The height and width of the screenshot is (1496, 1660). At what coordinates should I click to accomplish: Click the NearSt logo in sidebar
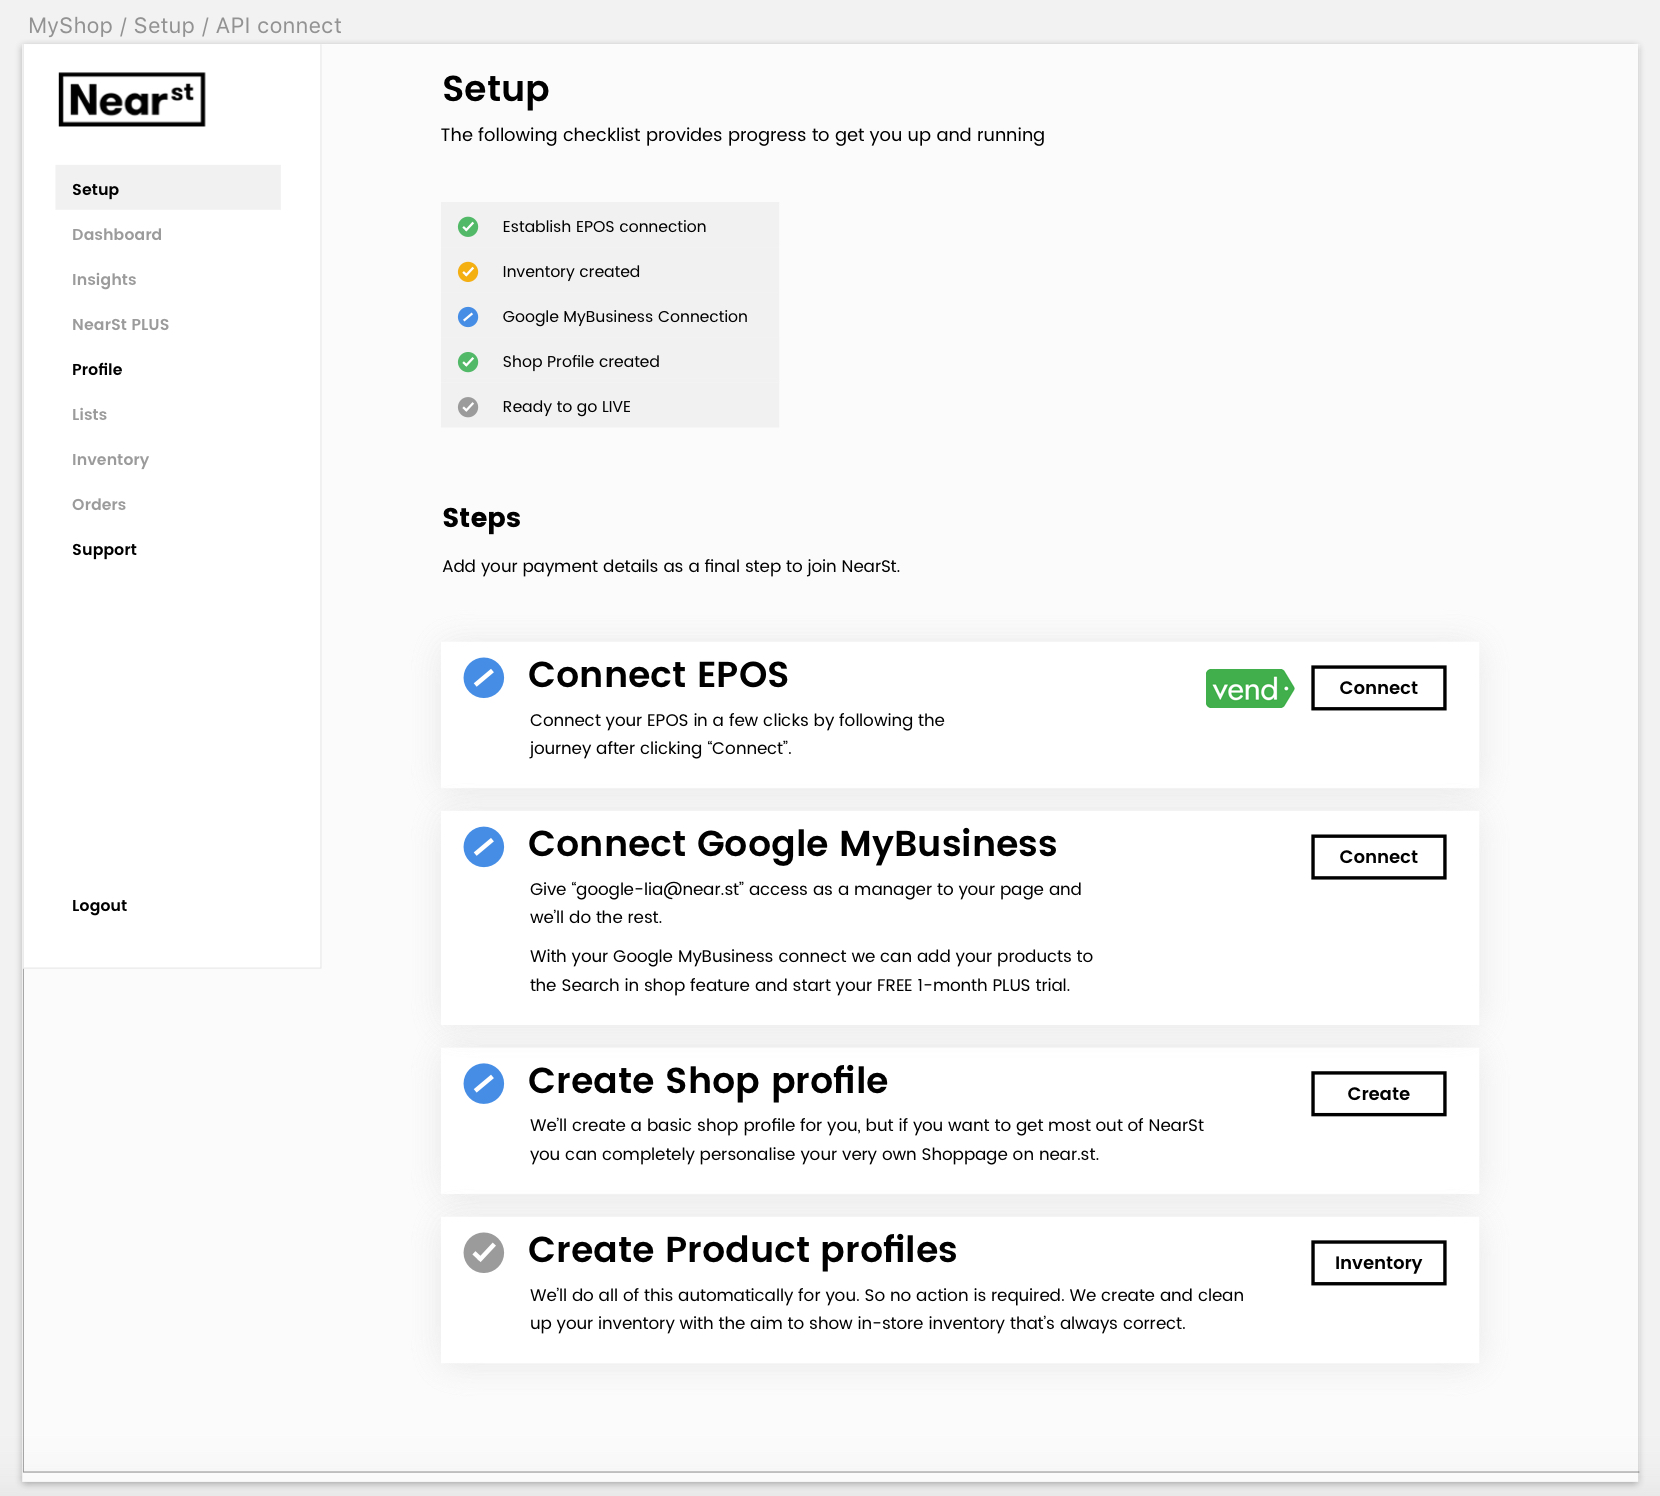[132, 100]
